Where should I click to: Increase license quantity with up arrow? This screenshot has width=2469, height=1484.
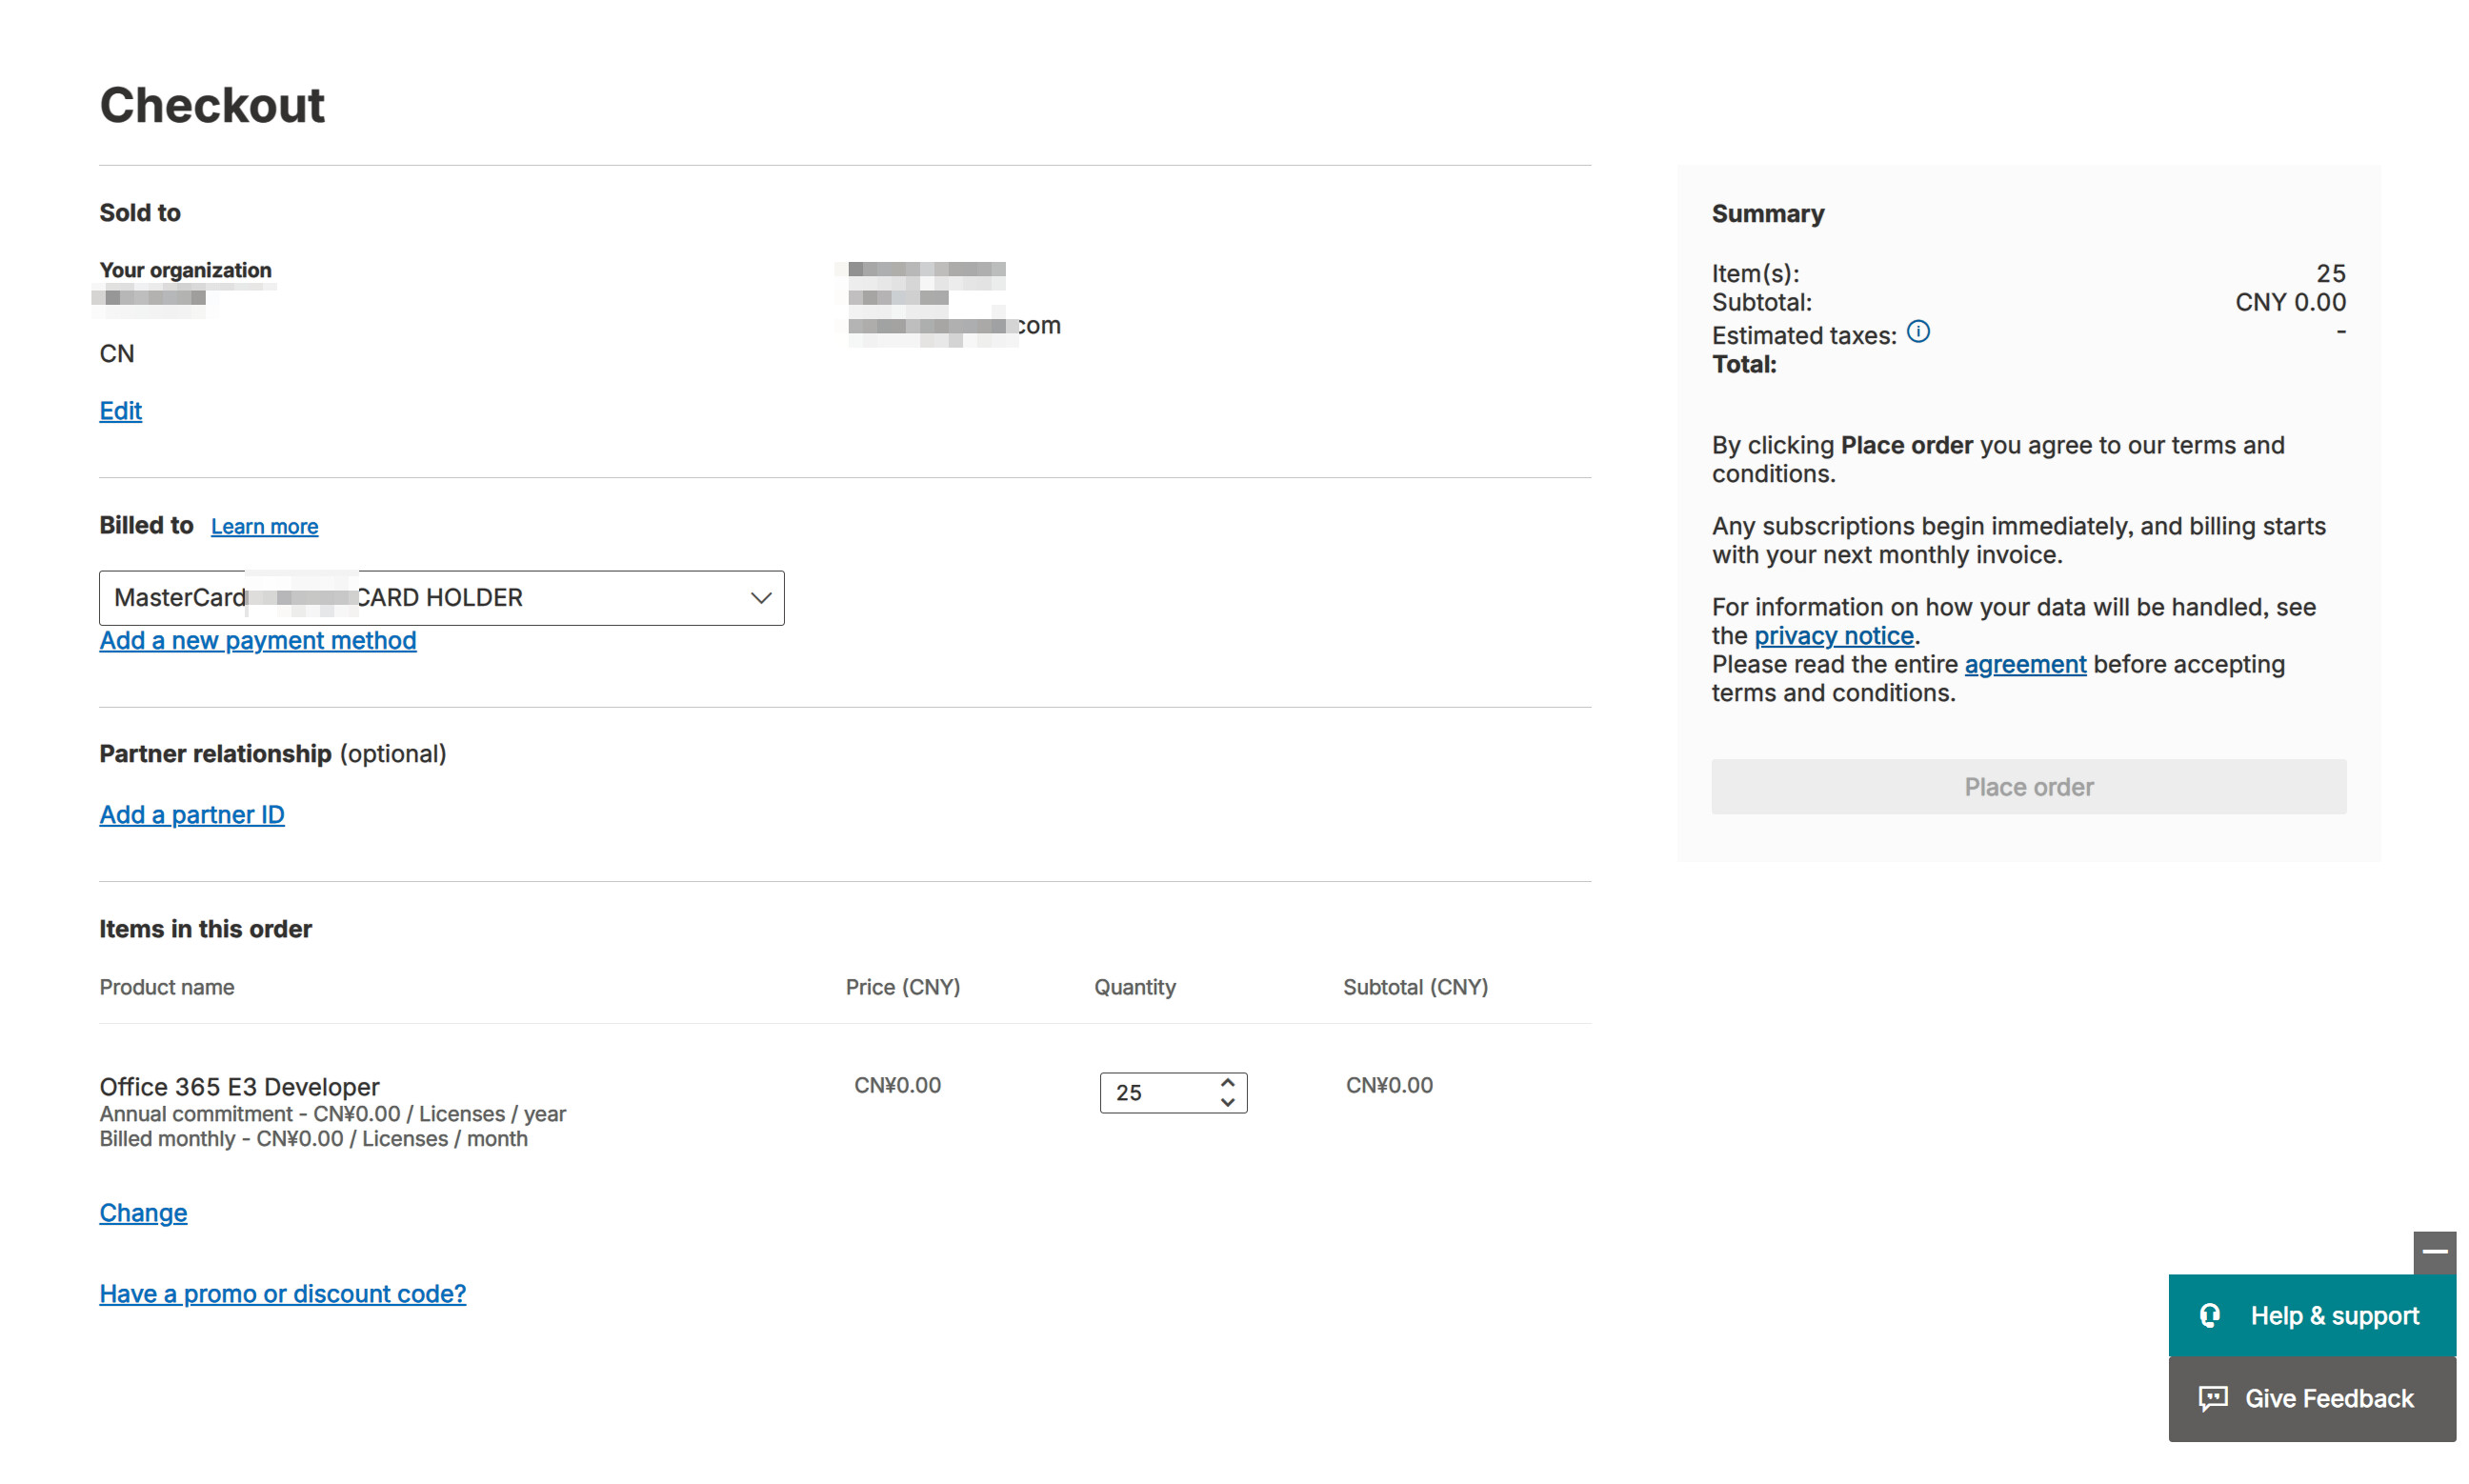coord(1227,1082)
